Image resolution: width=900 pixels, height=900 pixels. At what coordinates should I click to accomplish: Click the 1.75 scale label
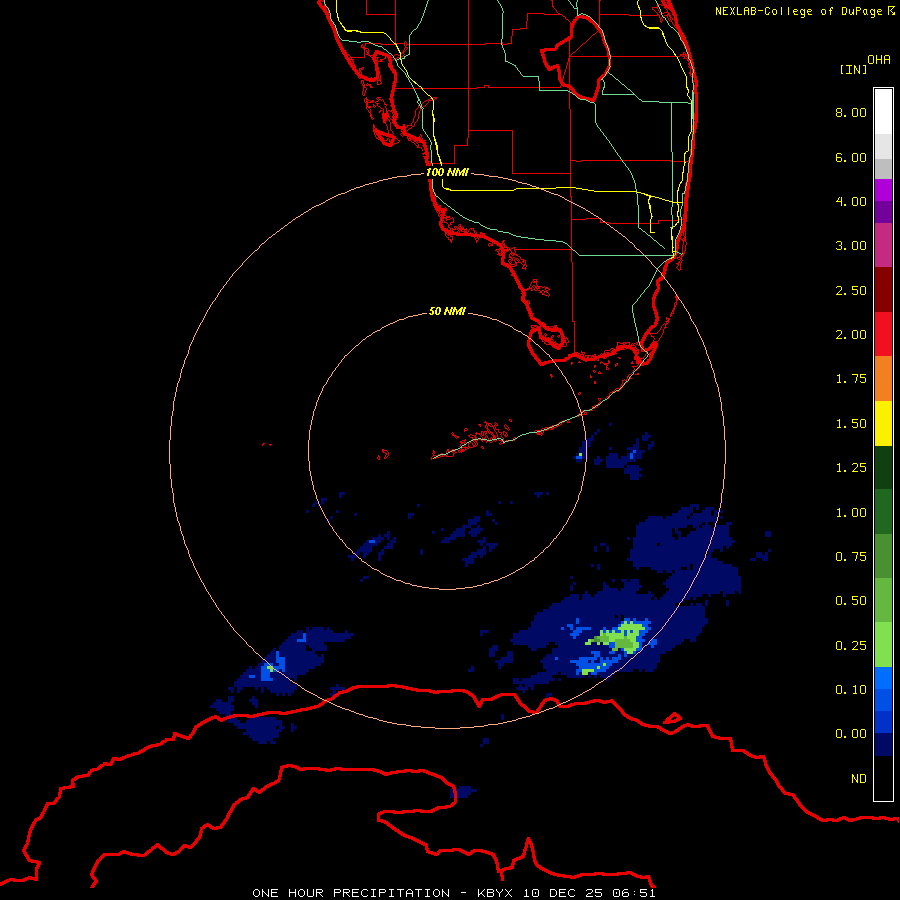851,379
